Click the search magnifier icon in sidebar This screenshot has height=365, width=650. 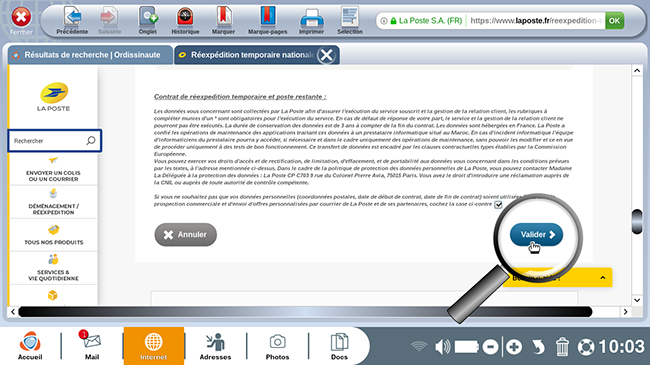tap(91, 141)
